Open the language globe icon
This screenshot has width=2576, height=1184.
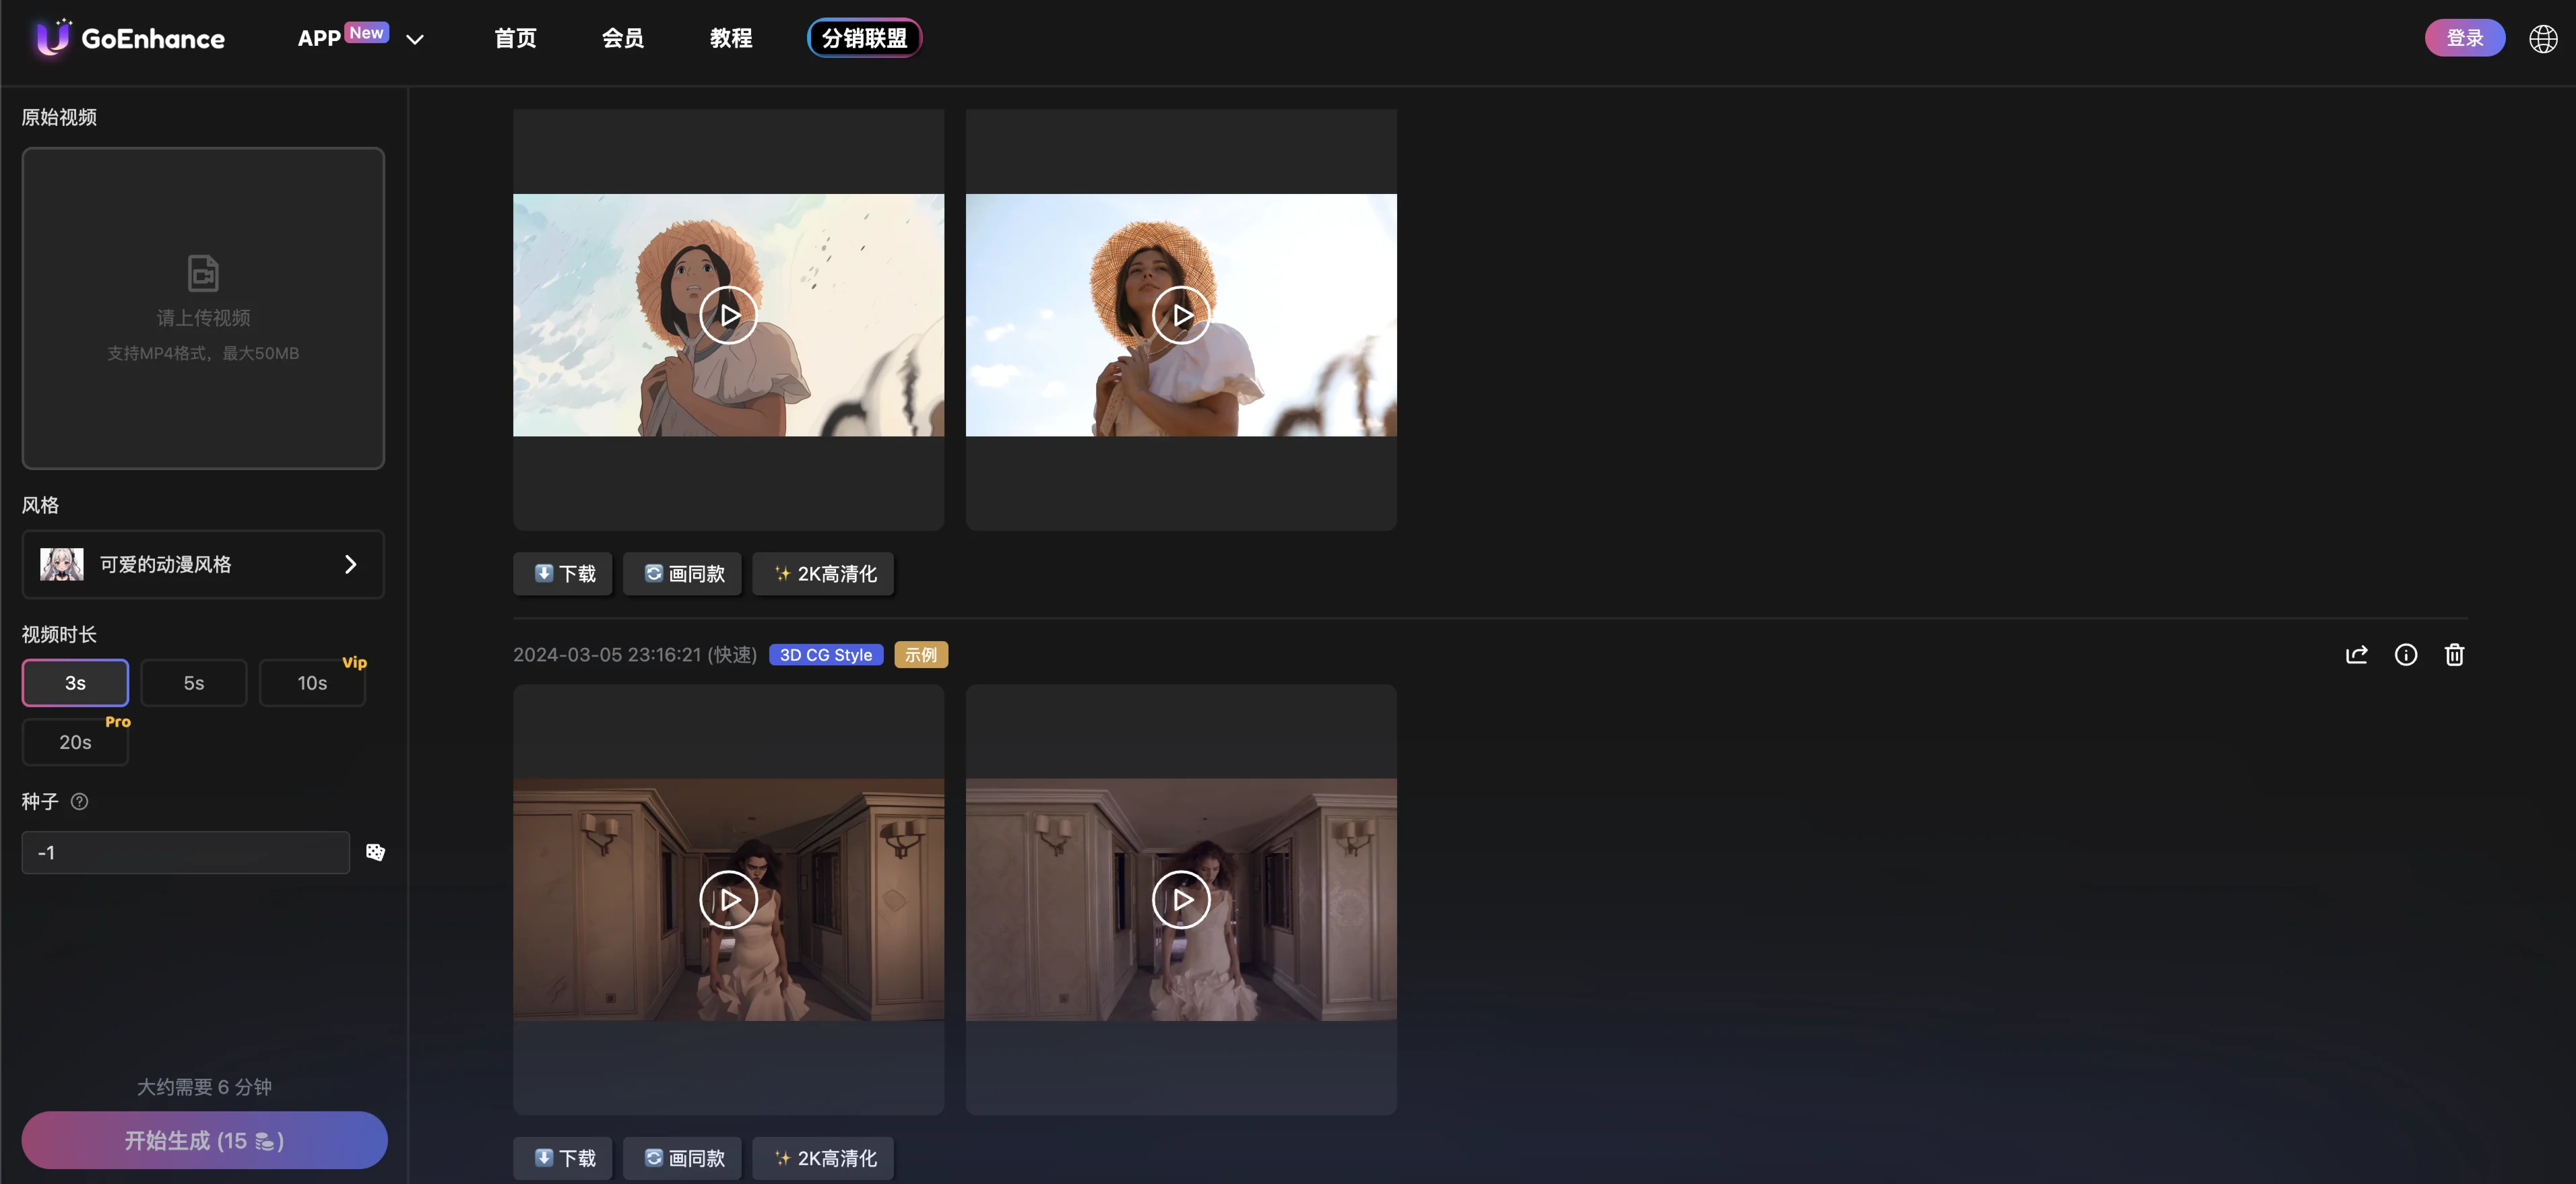tap(2542, 39)
